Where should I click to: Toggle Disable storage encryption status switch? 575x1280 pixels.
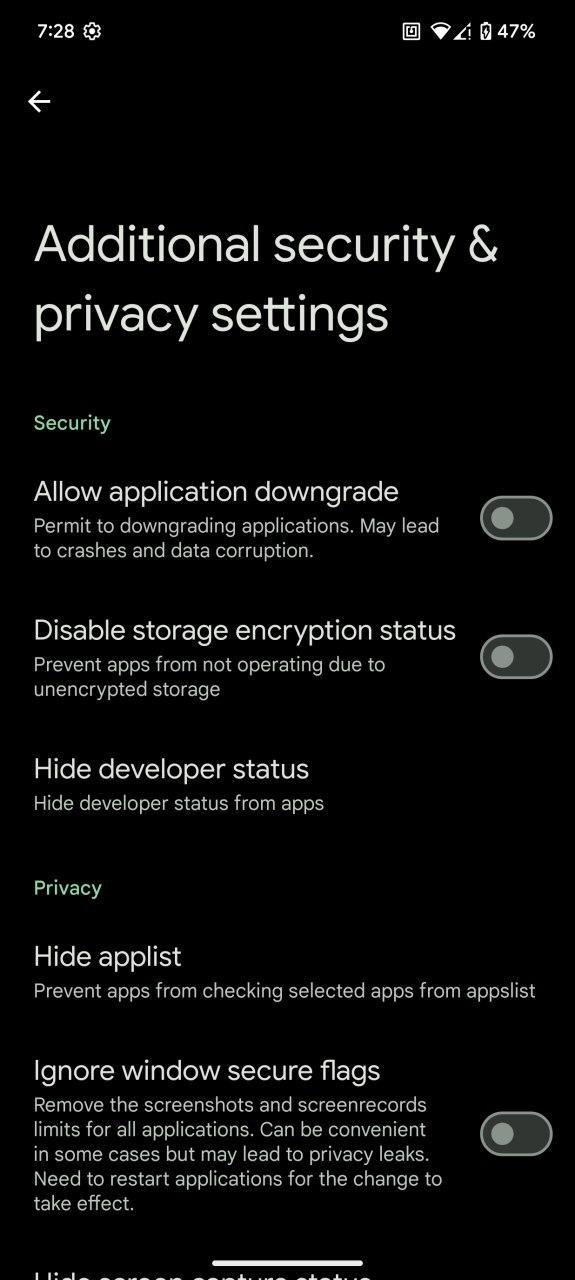click(516, 657)
